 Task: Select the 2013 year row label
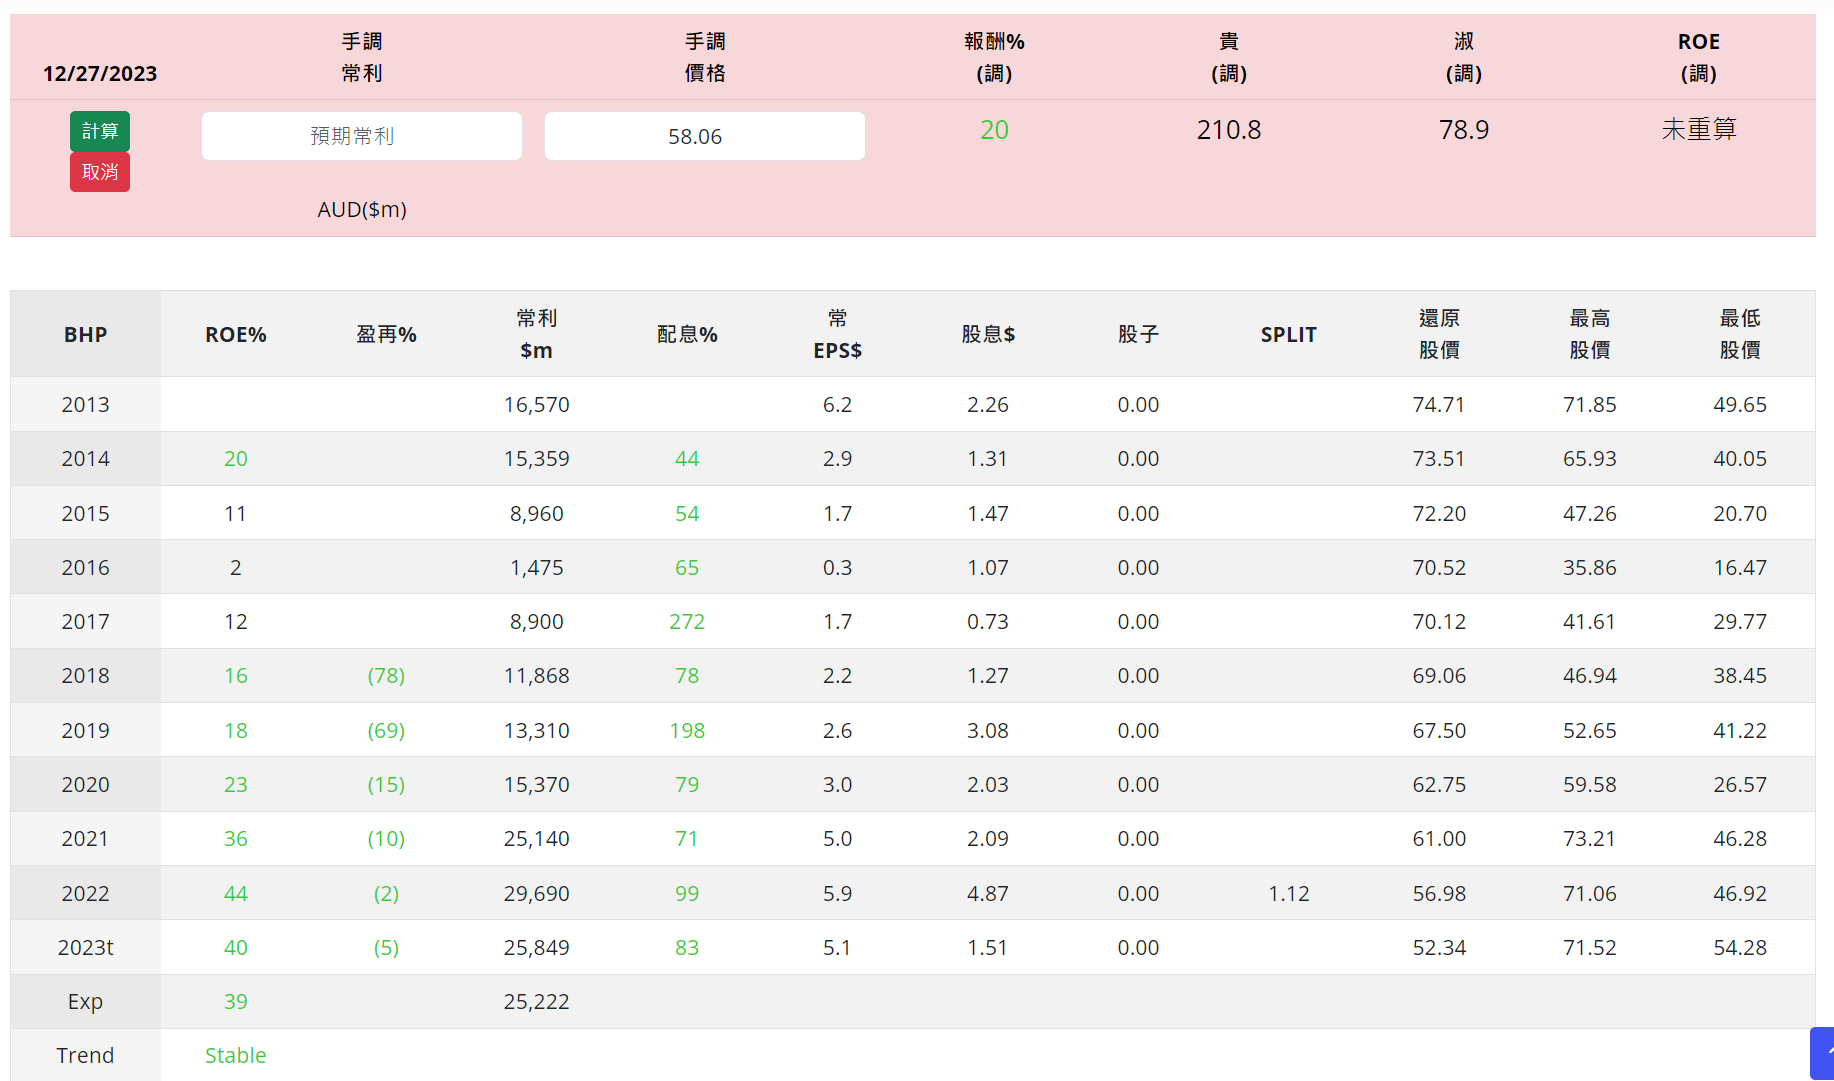(x=86, y=405)
